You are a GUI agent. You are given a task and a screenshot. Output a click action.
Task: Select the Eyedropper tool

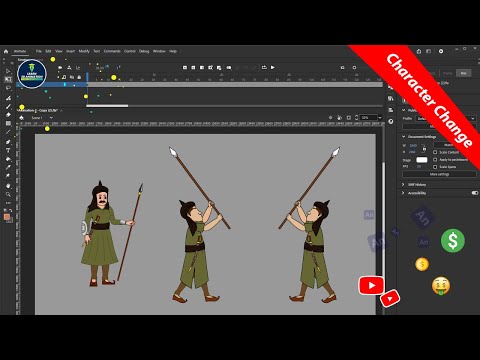coord(8,167)
